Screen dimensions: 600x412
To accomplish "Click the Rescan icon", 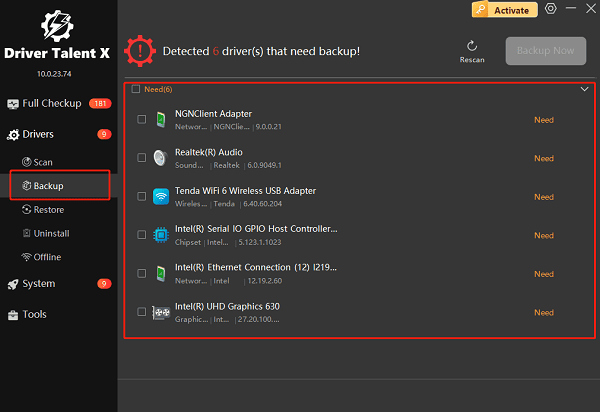I will pyautogui.click(x=471, y=46).
